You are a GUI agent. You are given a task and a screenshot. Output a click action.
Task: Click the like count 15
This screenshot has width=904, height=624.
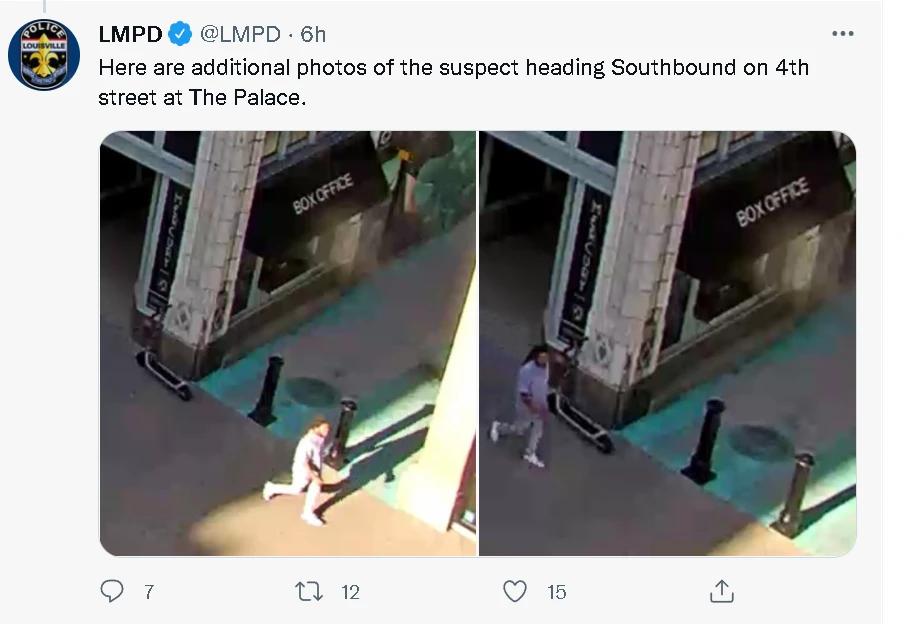556,592
